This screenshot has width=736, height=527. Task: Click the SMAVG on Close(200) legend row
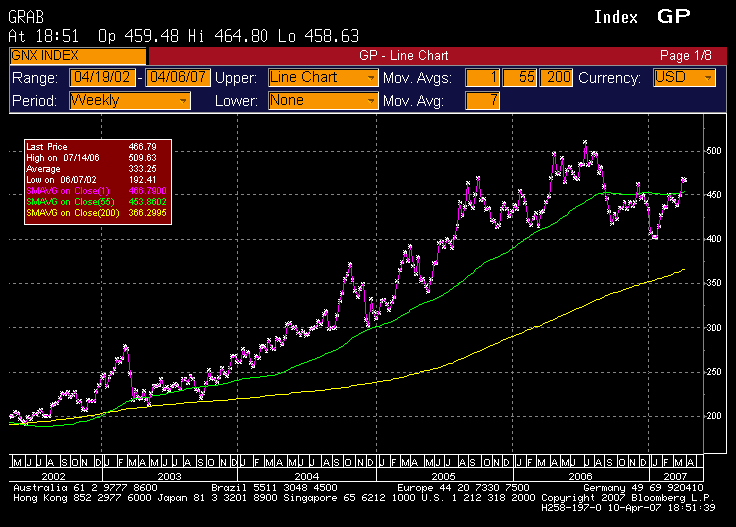tap(96, 213)
